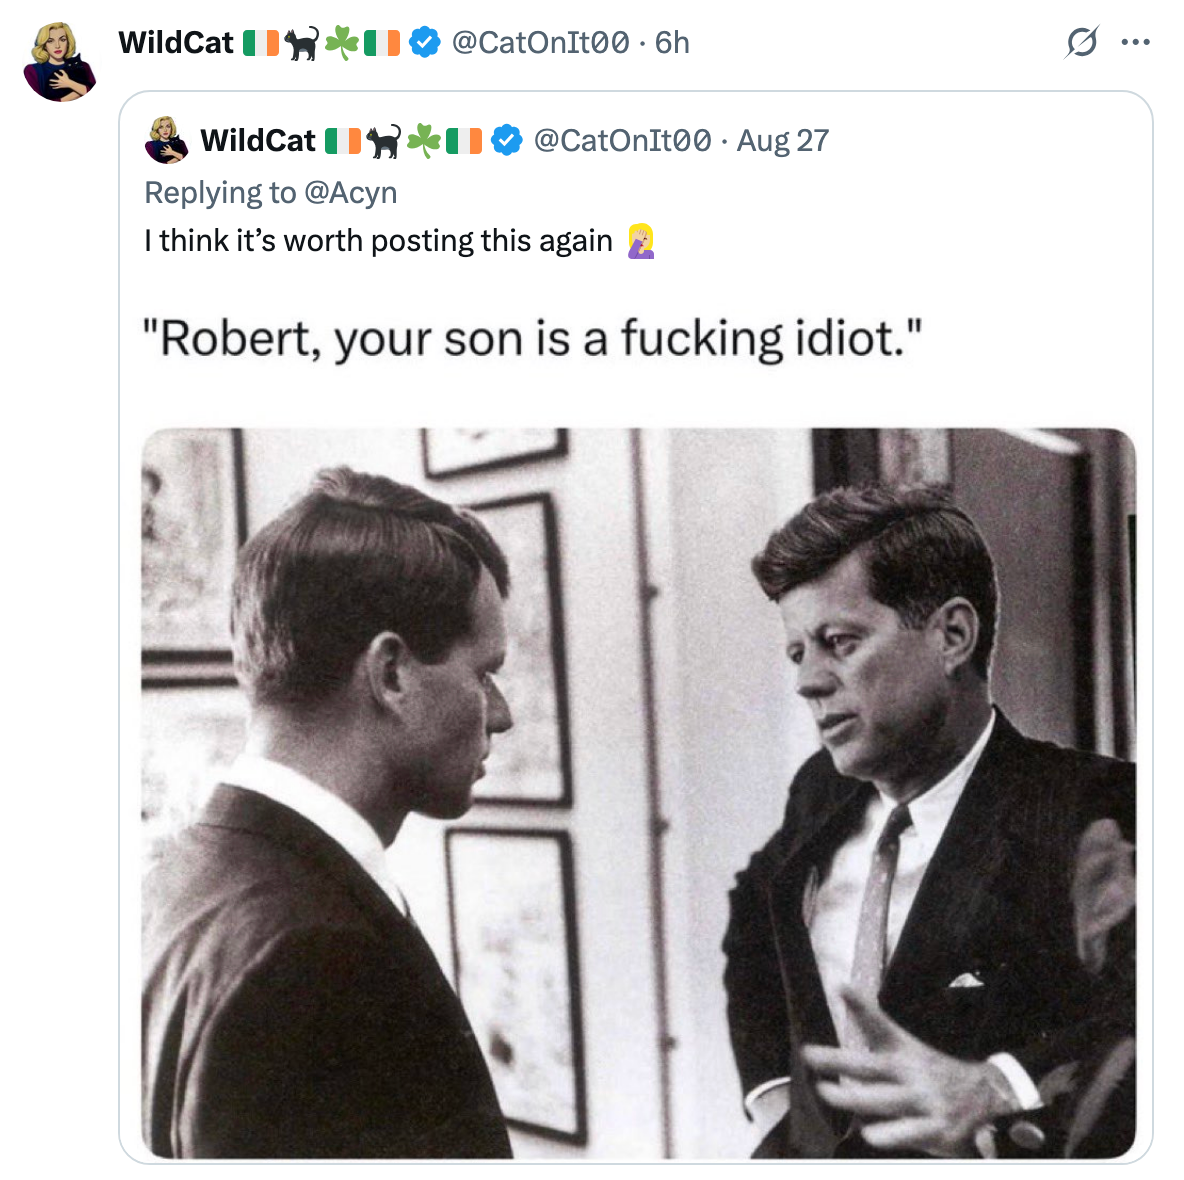Click the blue verified badge next to WildCat
This screenshot has width=1184, height=1180.
(428, 42)
